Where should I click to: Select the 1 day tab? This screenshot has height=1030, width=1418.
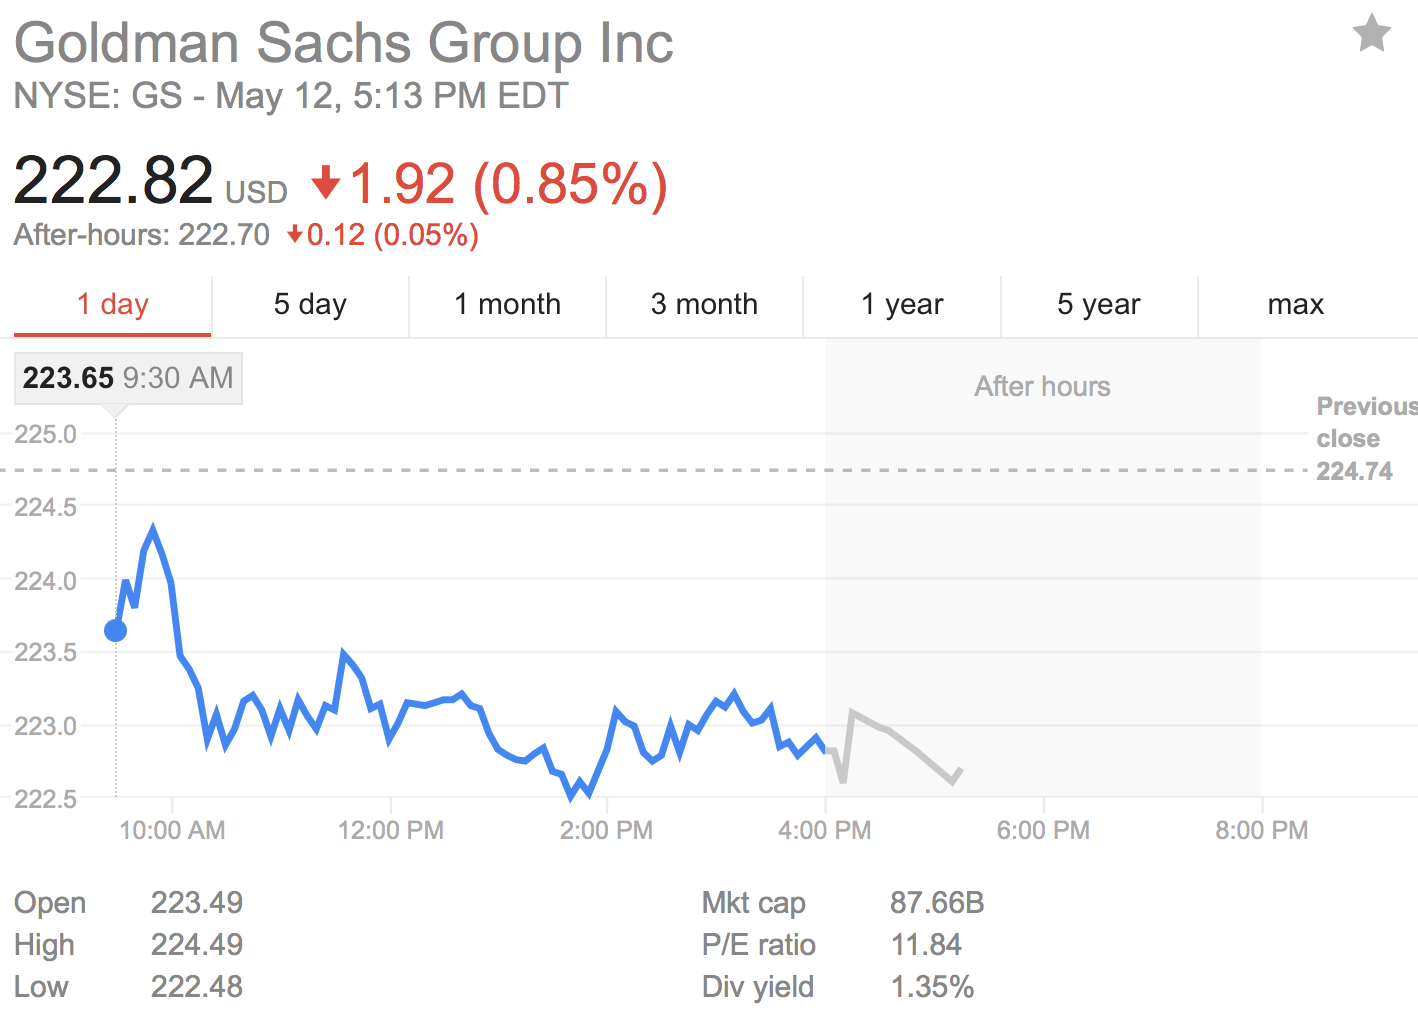(x=113, y=305)
